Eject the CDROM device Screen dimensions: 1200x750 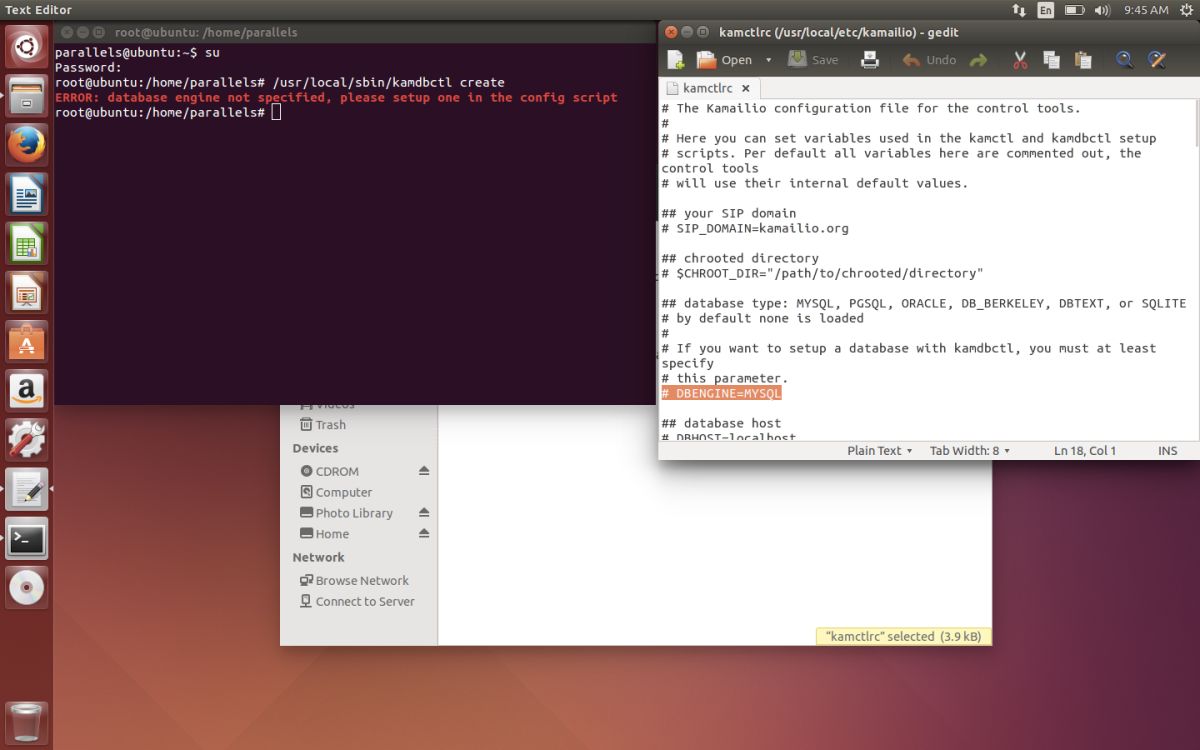[424, 471]
